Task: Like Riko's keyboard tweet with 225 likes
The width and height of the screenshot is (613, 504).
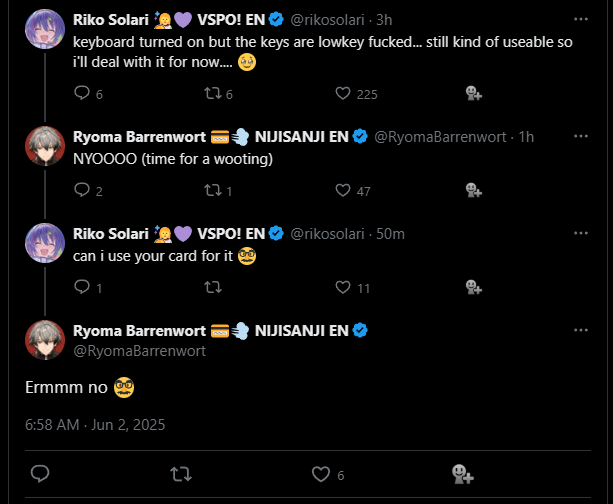Action: (343, 94)
